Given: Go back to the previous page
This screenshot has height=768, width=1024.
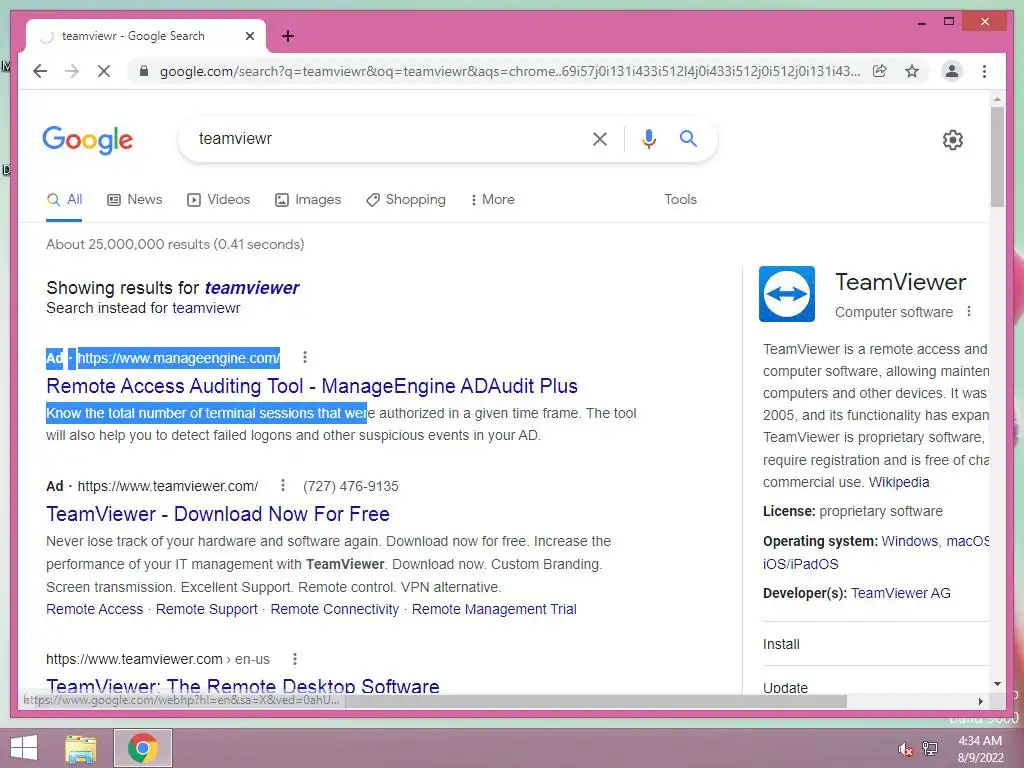Looking at the screenshot, I should (x=40, y=71).
